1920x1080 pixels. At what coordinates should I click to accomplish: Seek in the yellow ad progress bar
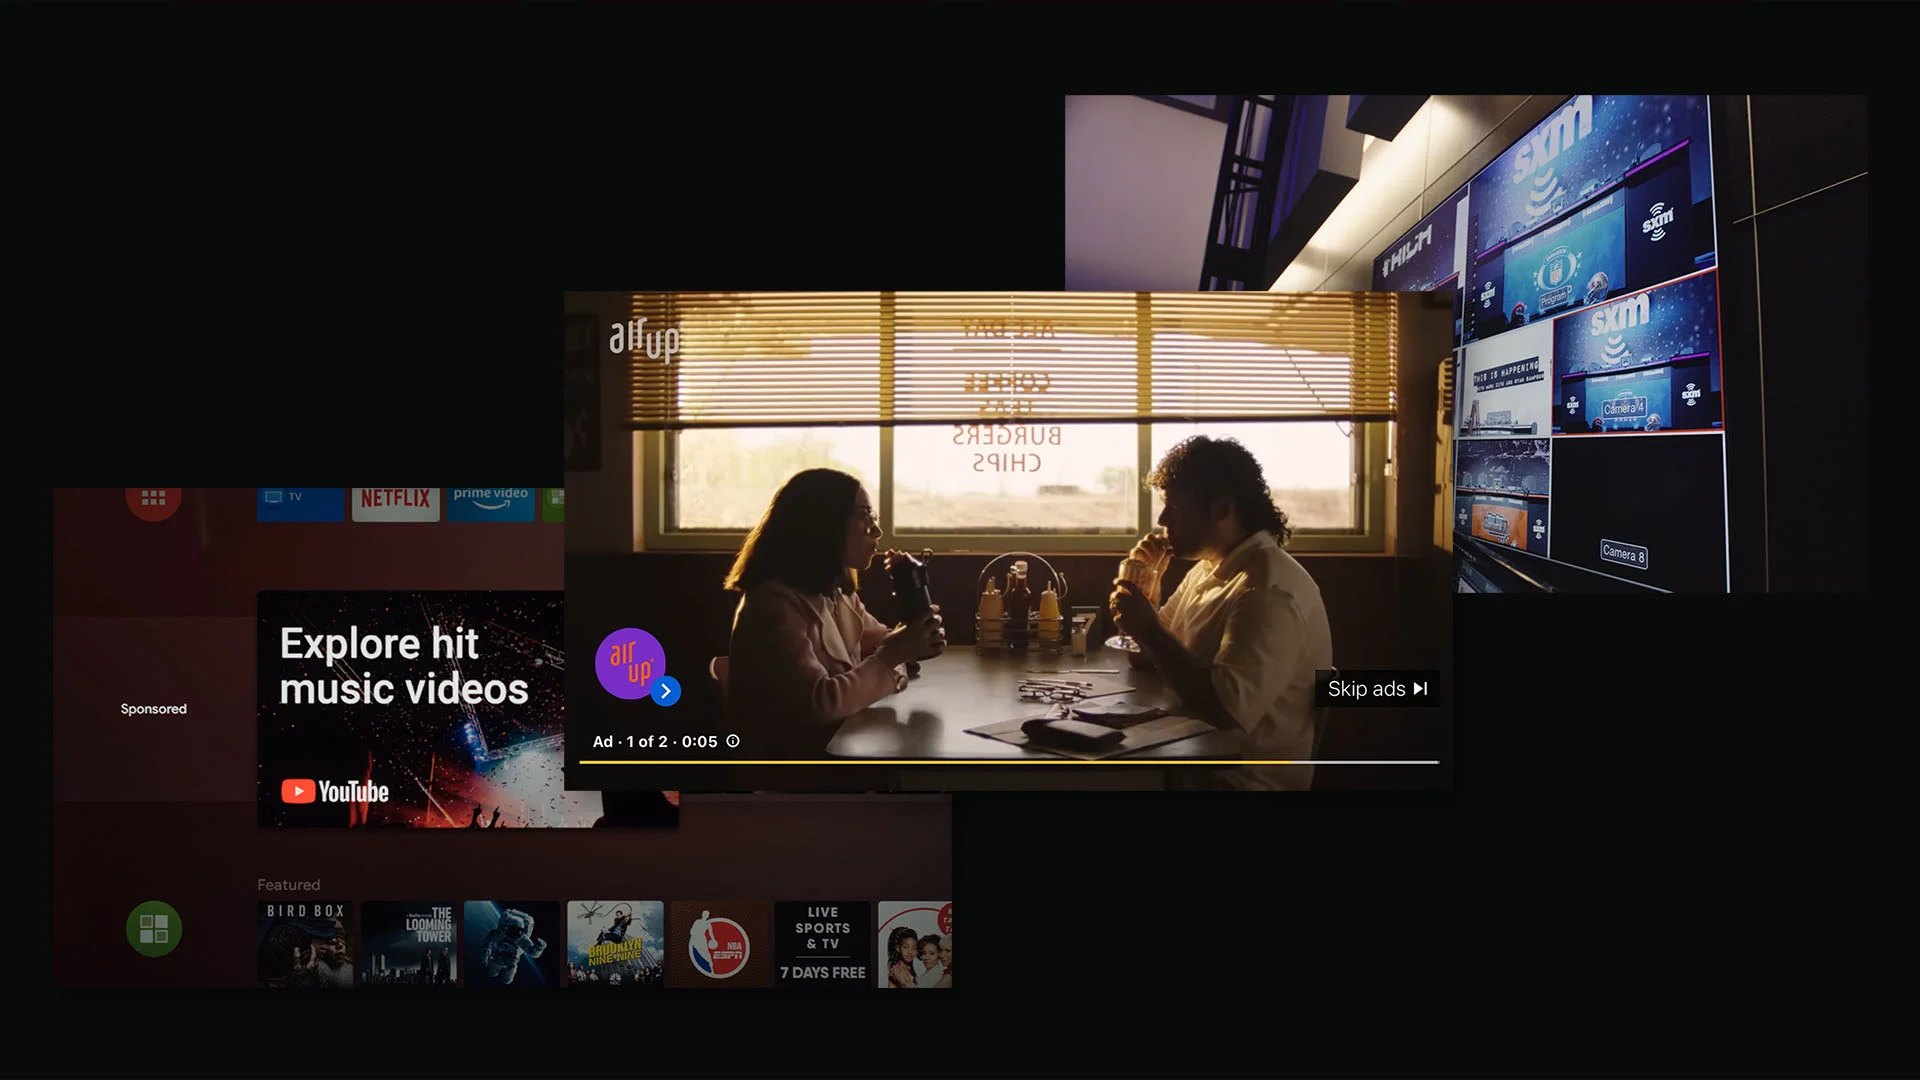[x=1009, y=762]
